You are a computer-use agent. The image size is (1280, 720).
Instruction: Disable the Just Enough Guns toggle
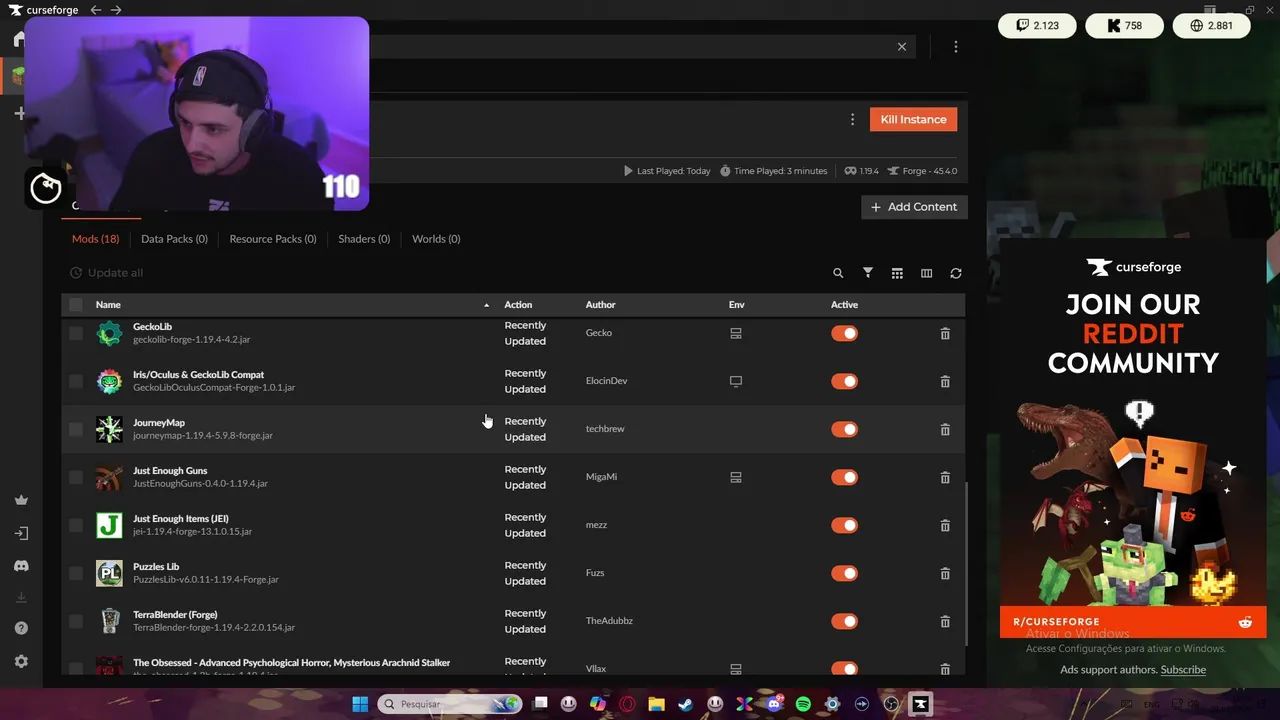coord(844,477)
